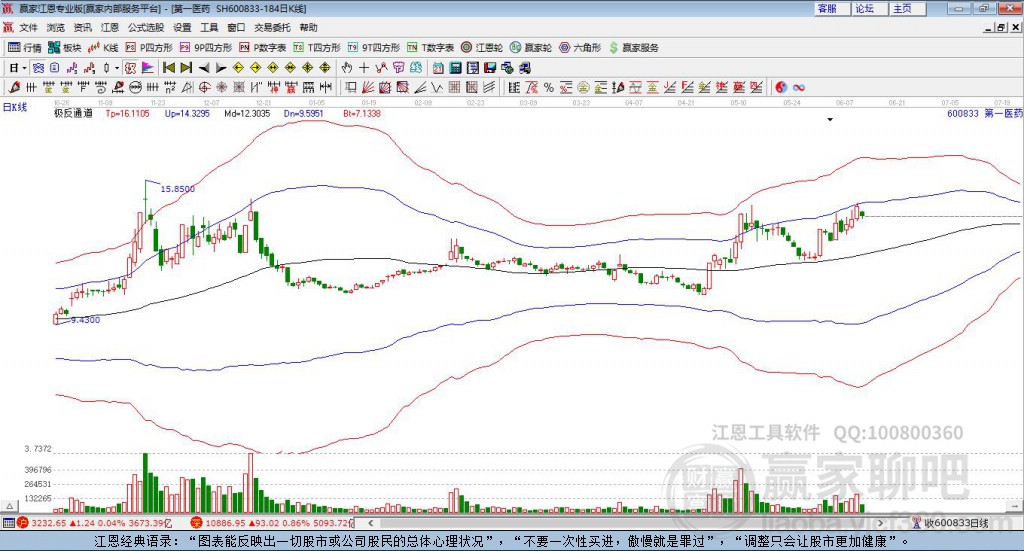The height and width of the screenshot is (551, 1024).
Task: Open the P四方形 tool
Action: click(x=149, y=48)
